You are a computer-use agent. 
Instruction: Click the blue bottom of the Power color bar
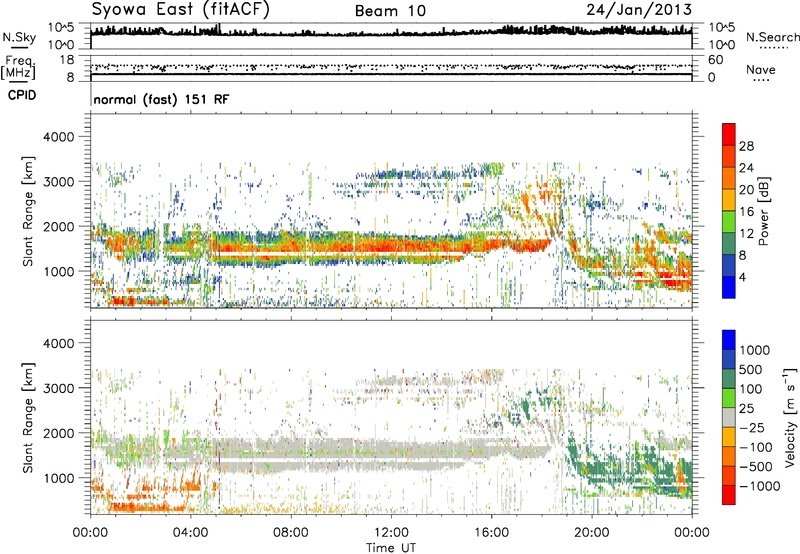click(729, 287)
